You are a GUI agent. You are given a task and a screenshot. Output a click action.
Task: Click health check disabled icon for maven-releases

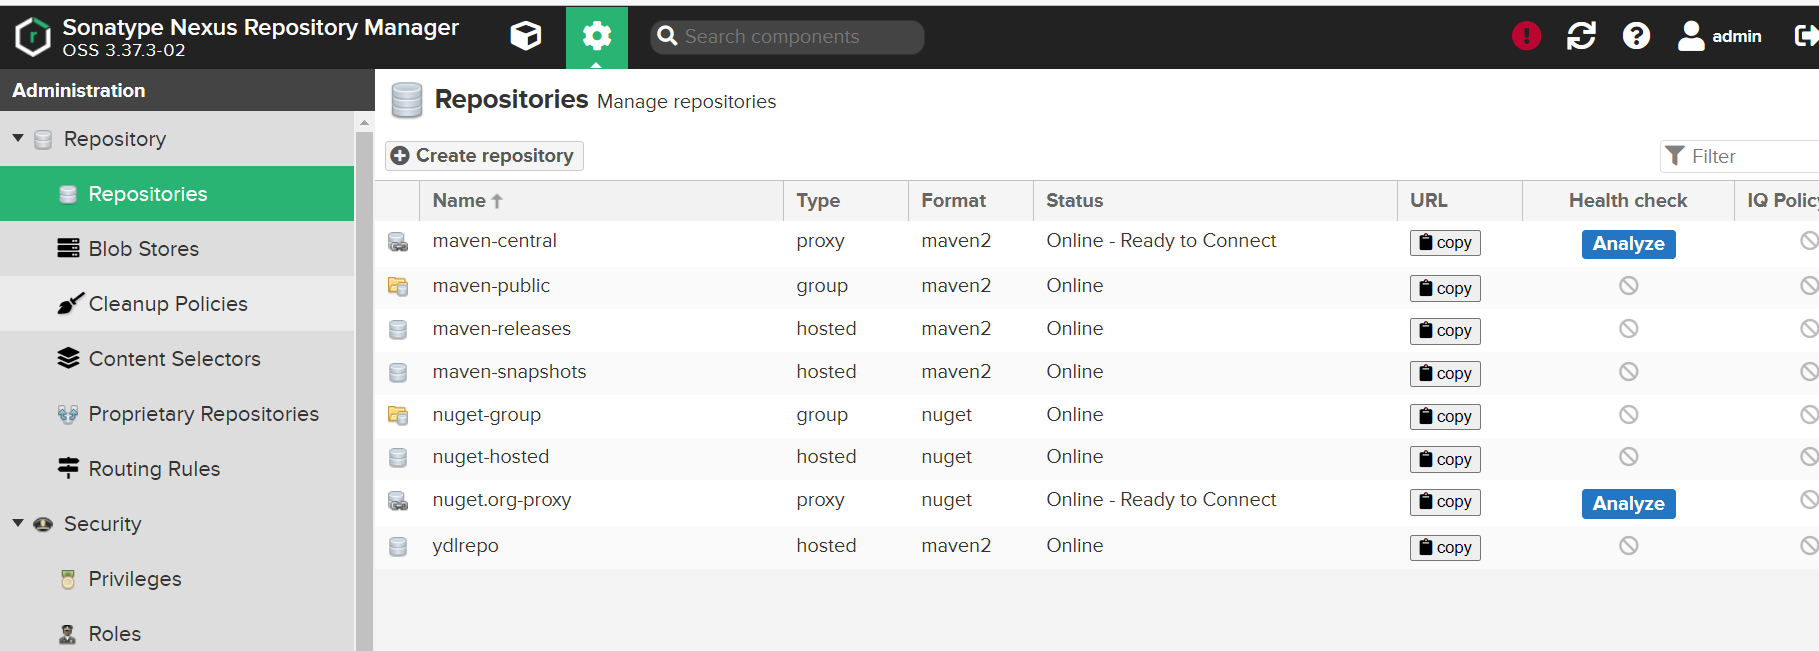pos(1629,329)
